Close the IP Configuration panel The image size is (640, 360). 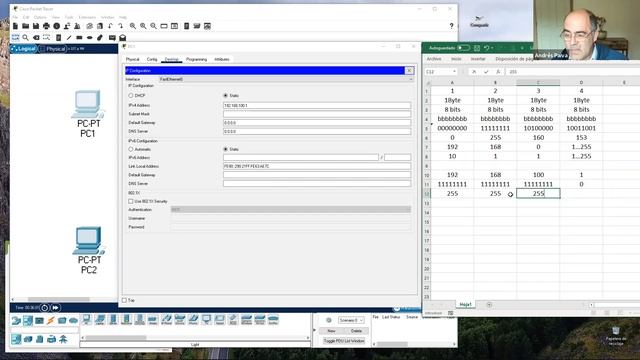[x=409, y=71]
